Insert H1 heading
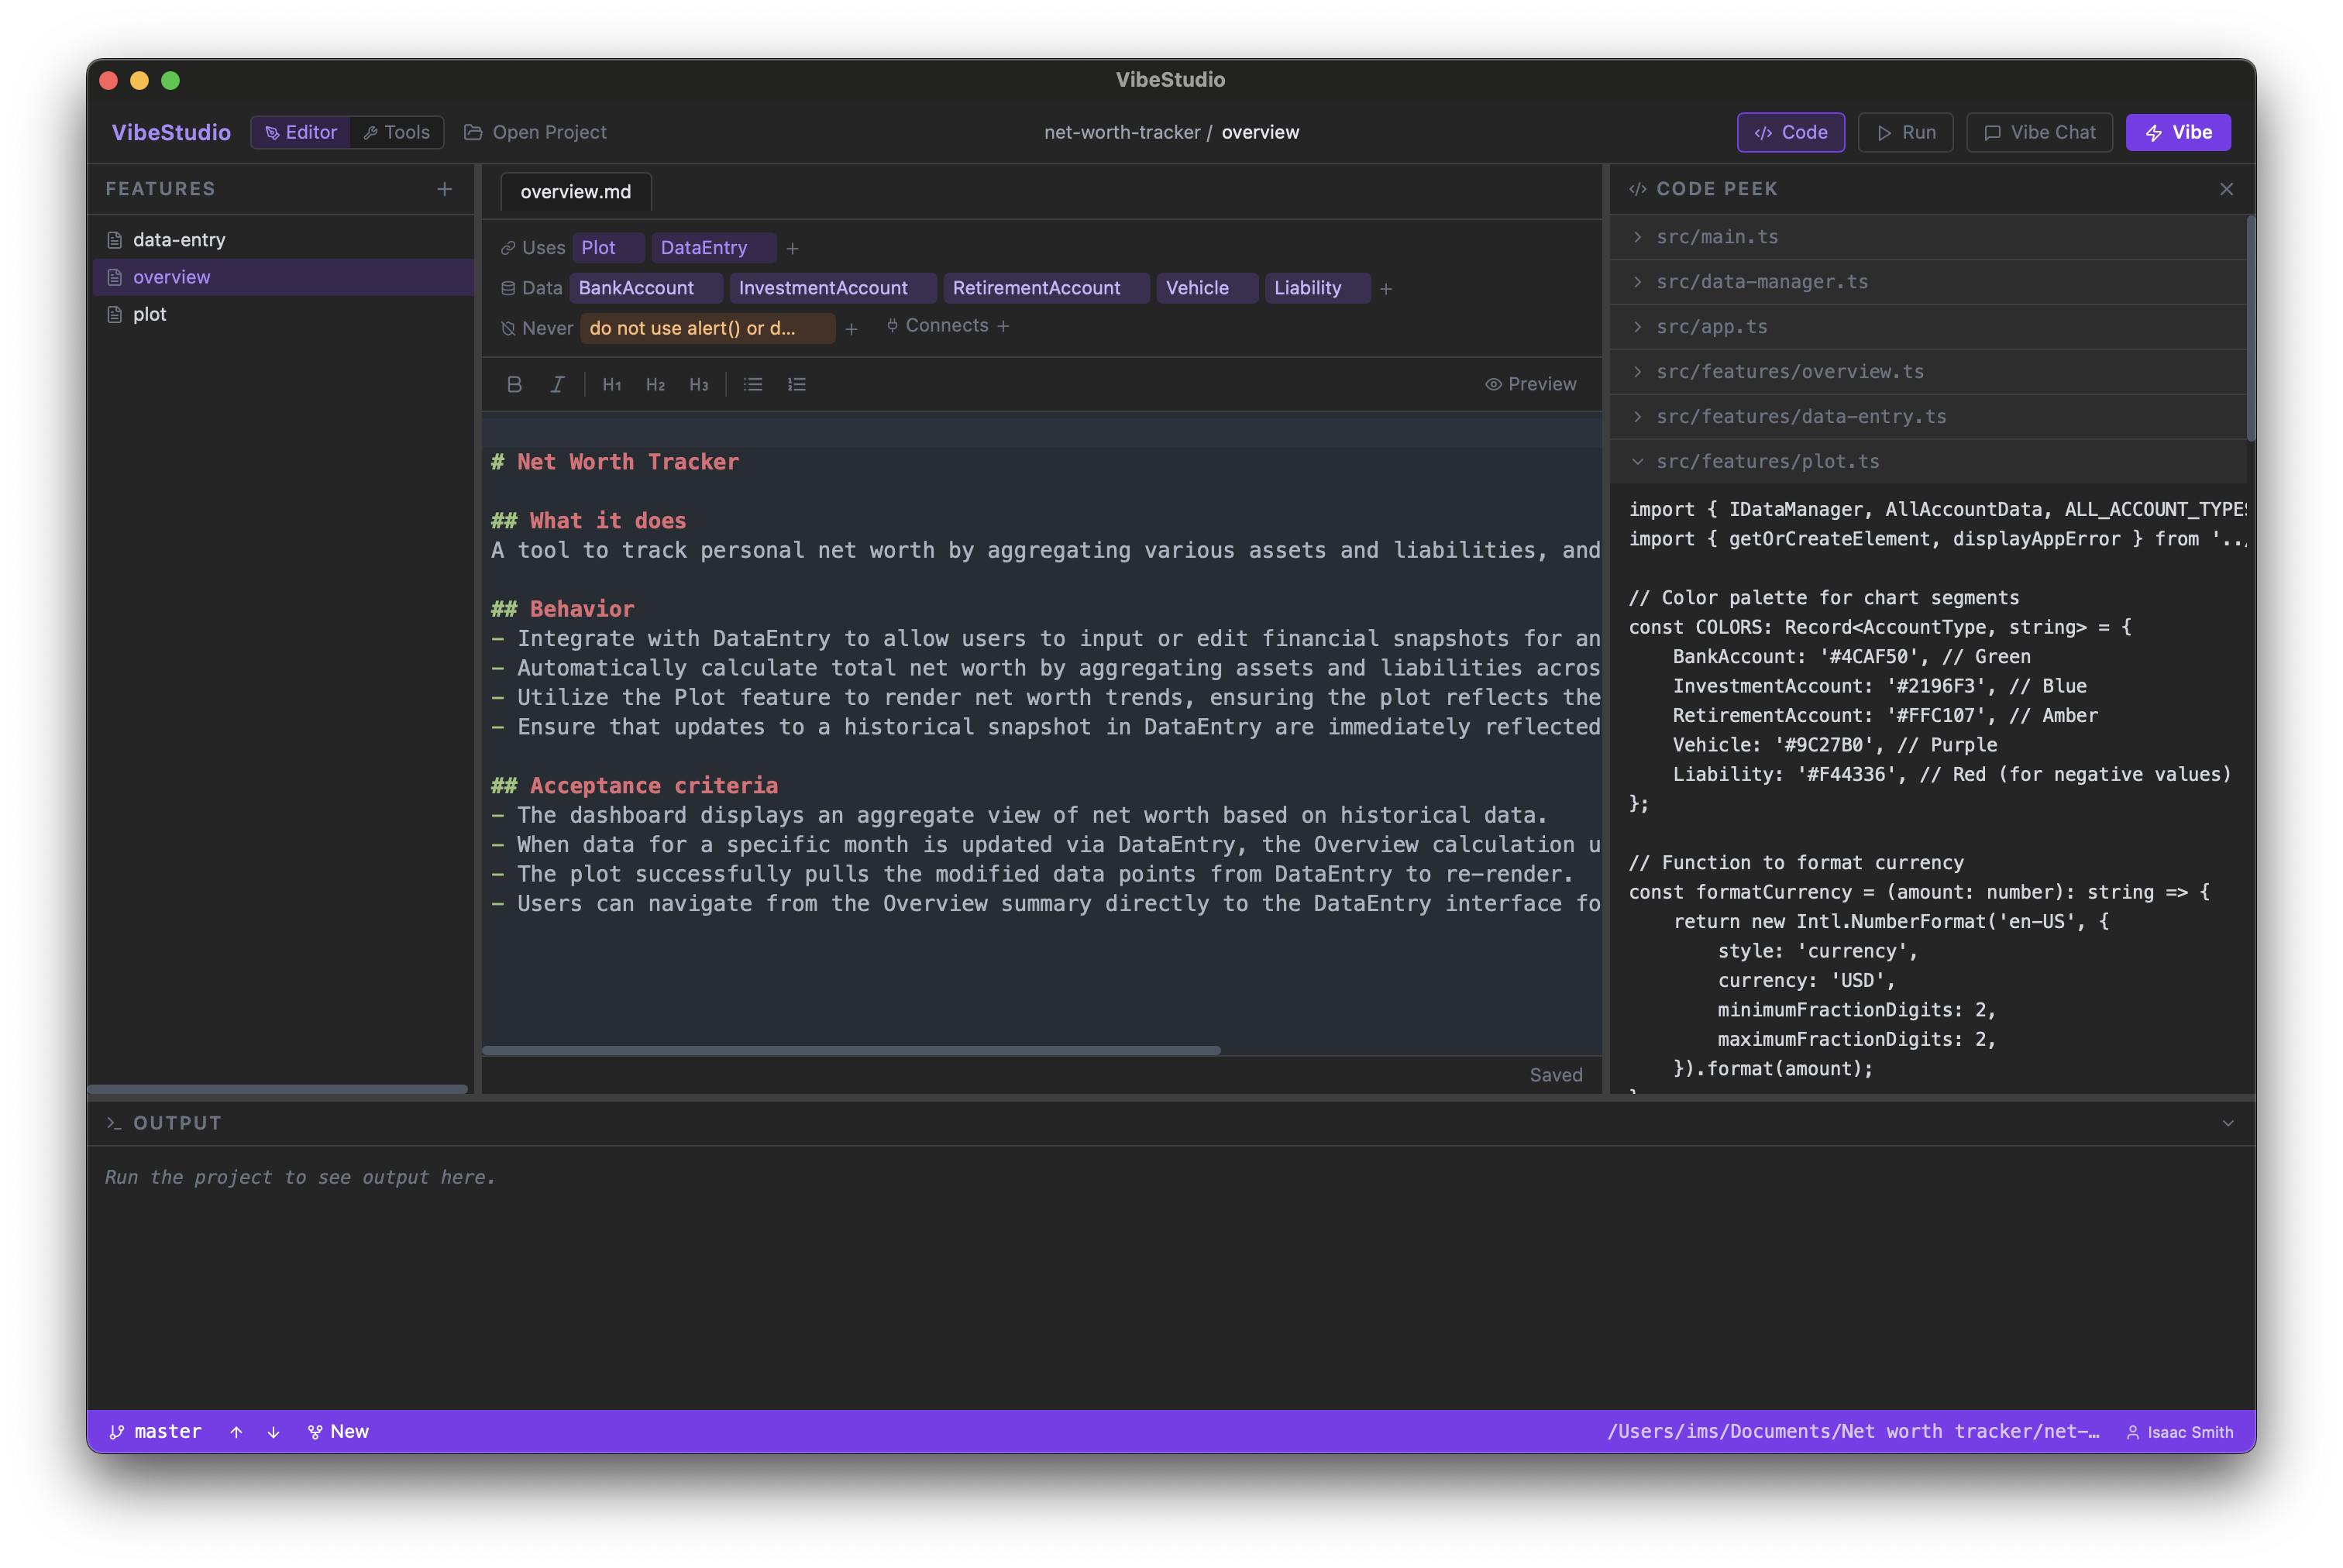The width and height of the screenshot is (2343, 1568). coord(612,384)
